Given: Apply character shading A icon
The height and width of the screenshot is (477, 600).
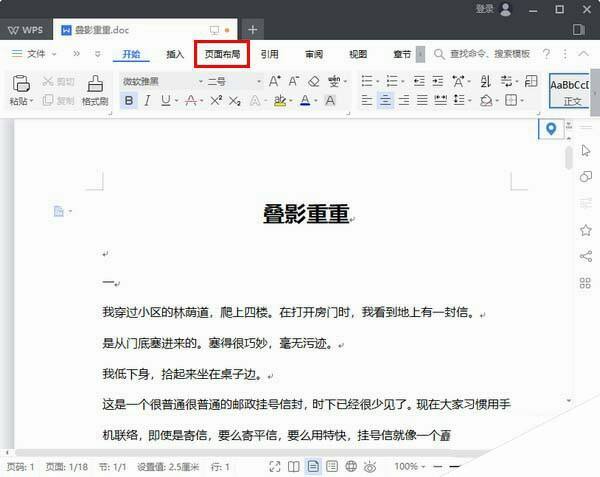Looking at the screenshot, I should click(x=330, y=101).
